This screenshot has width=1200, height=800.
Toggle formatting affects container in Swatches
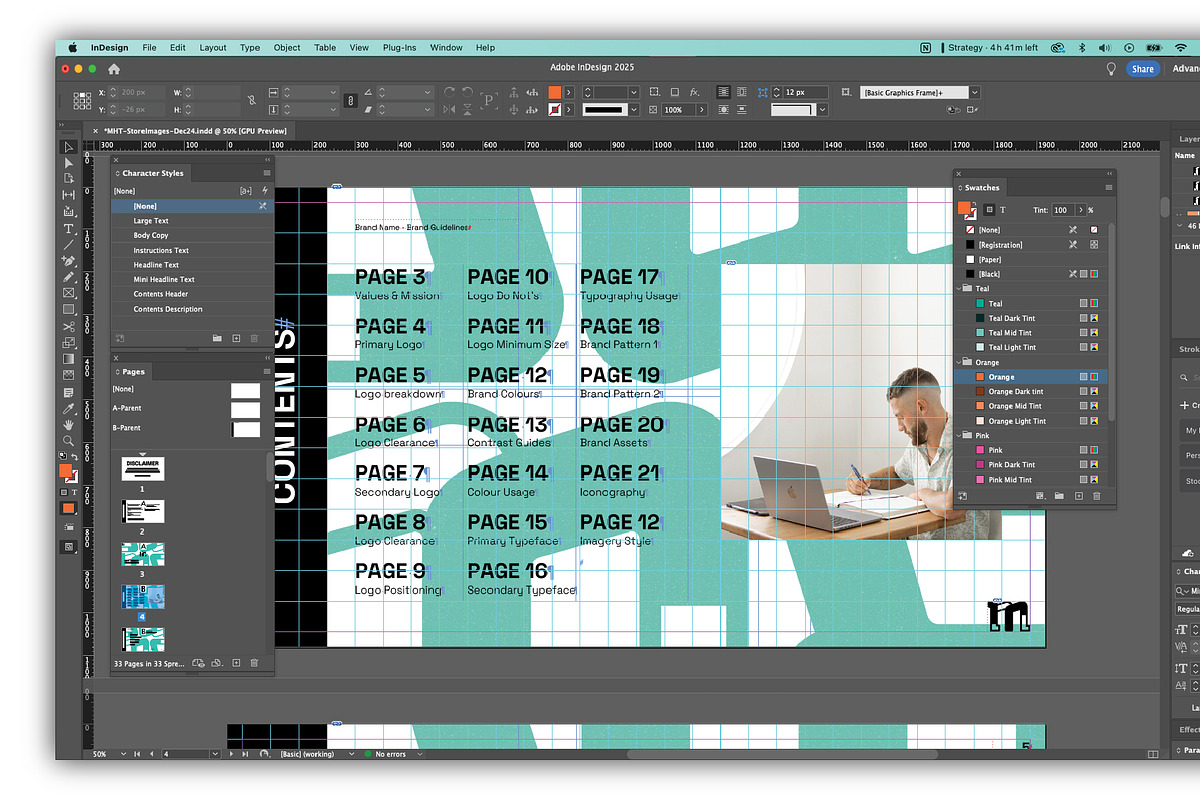point(989,210)
